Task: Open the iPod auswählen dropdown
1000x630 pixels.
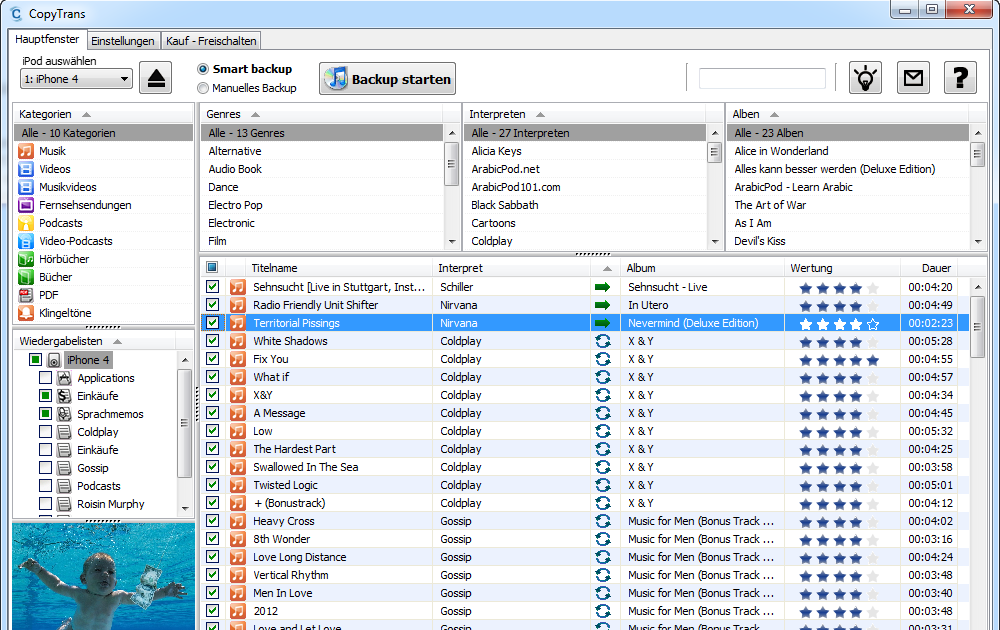Action: (77, 79)
